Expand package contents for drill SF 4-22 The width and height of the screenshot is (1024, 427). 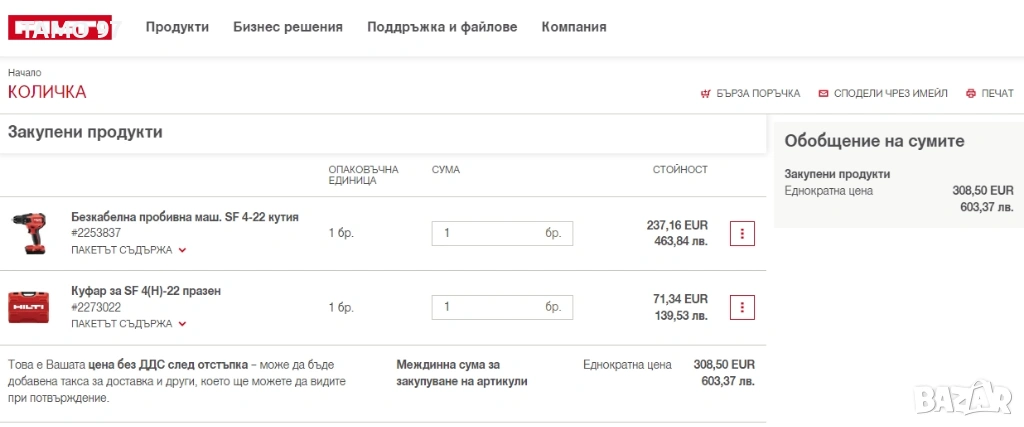pos(128,250)
